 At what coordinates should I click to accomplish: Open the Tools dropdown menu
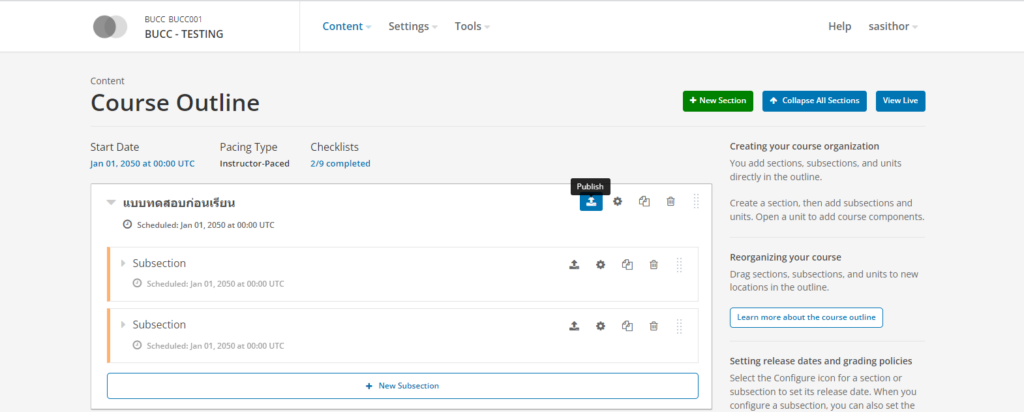click(471, 27)
